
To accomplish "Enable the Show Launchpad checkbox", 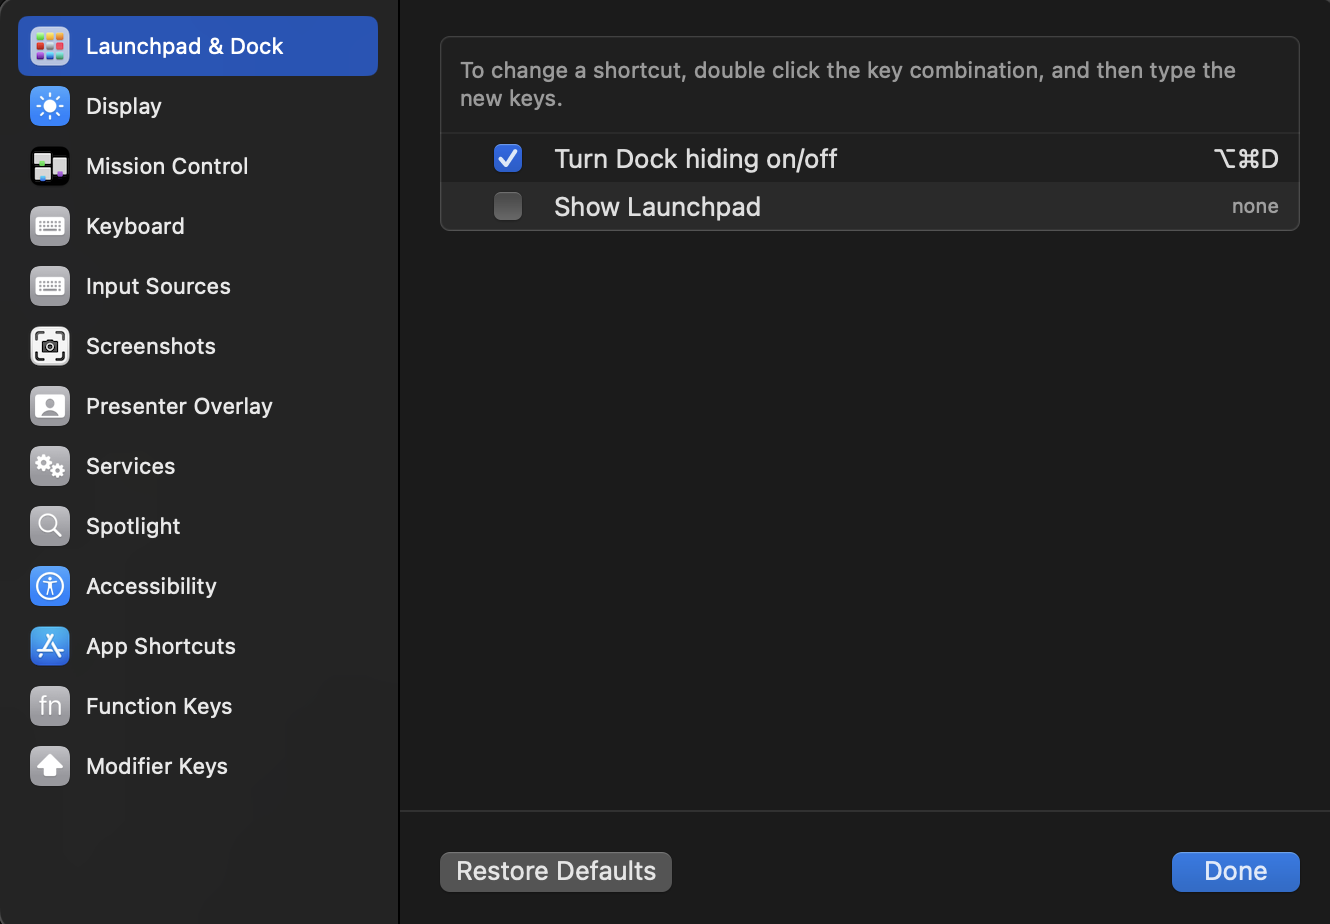I will pyautogui.click(x=508, y=206).
